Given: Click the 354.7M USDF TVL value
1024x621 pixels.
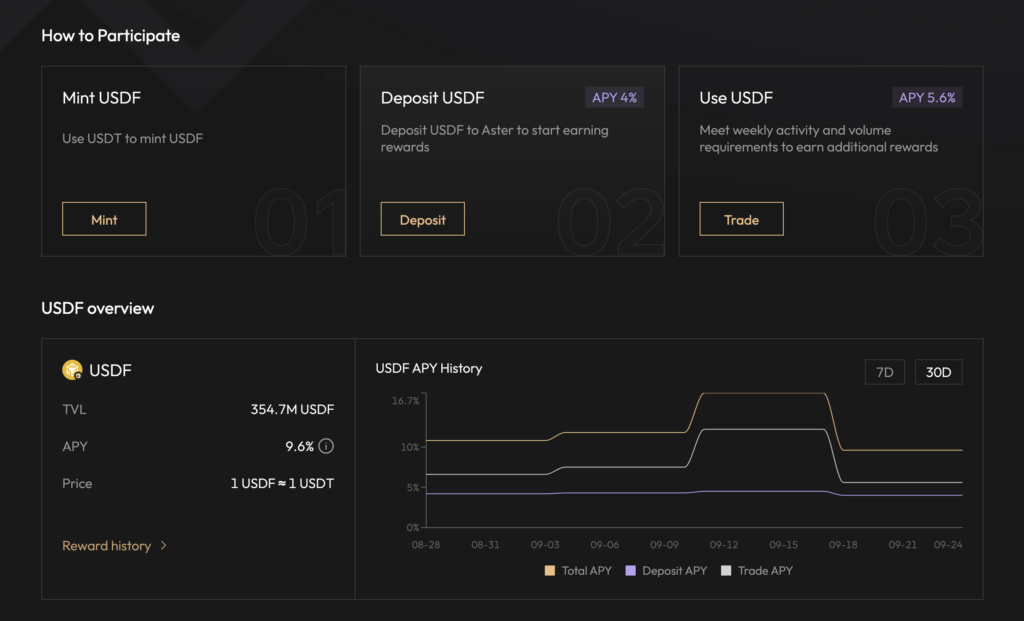Looking at the screenshot, I should 292,409.
